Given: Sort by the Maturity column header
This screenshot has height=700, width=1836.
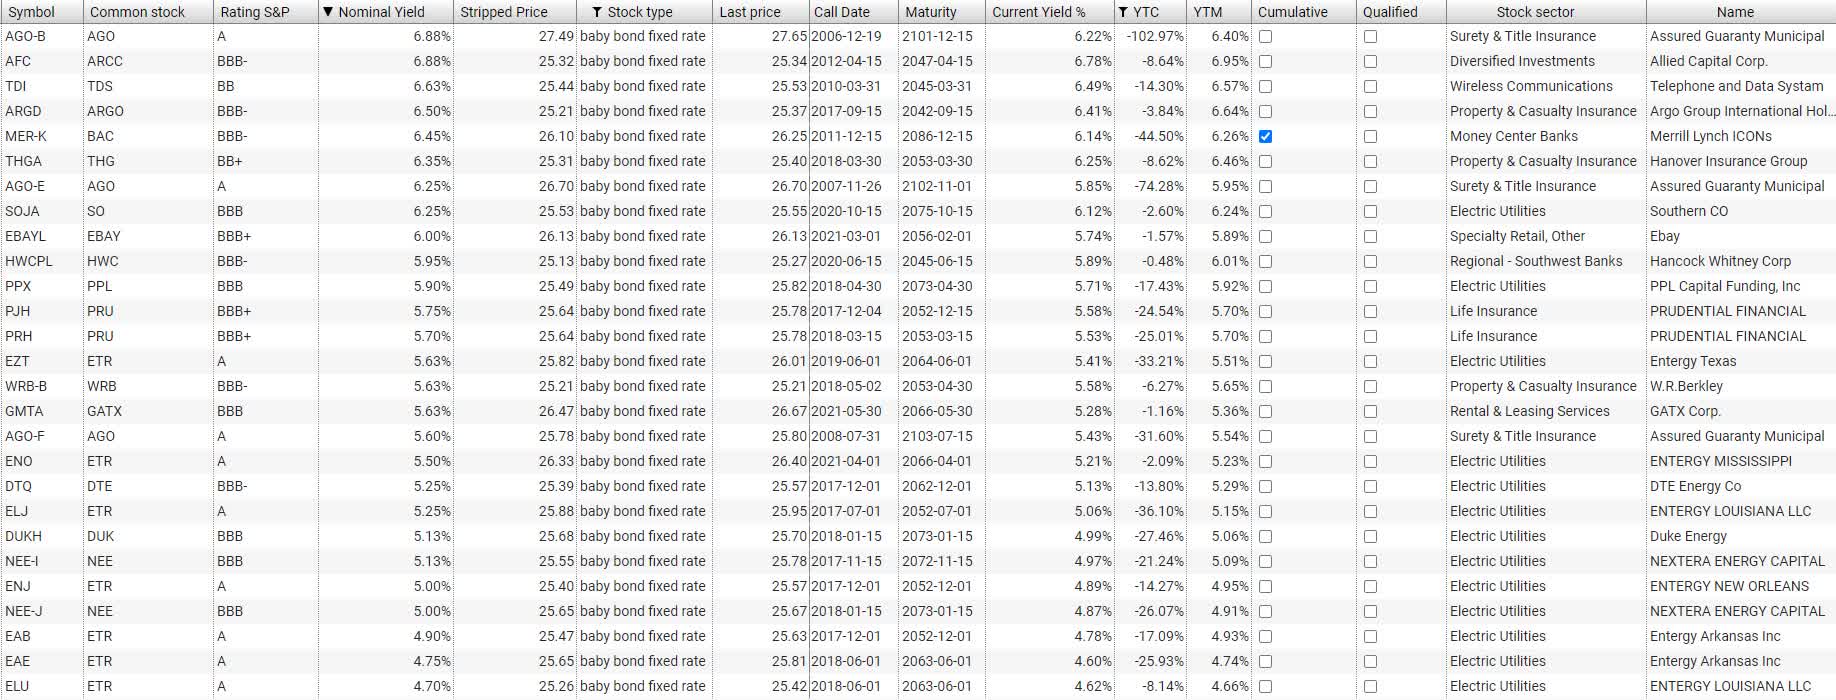Looking at the screenshot, I should (941, 12).
